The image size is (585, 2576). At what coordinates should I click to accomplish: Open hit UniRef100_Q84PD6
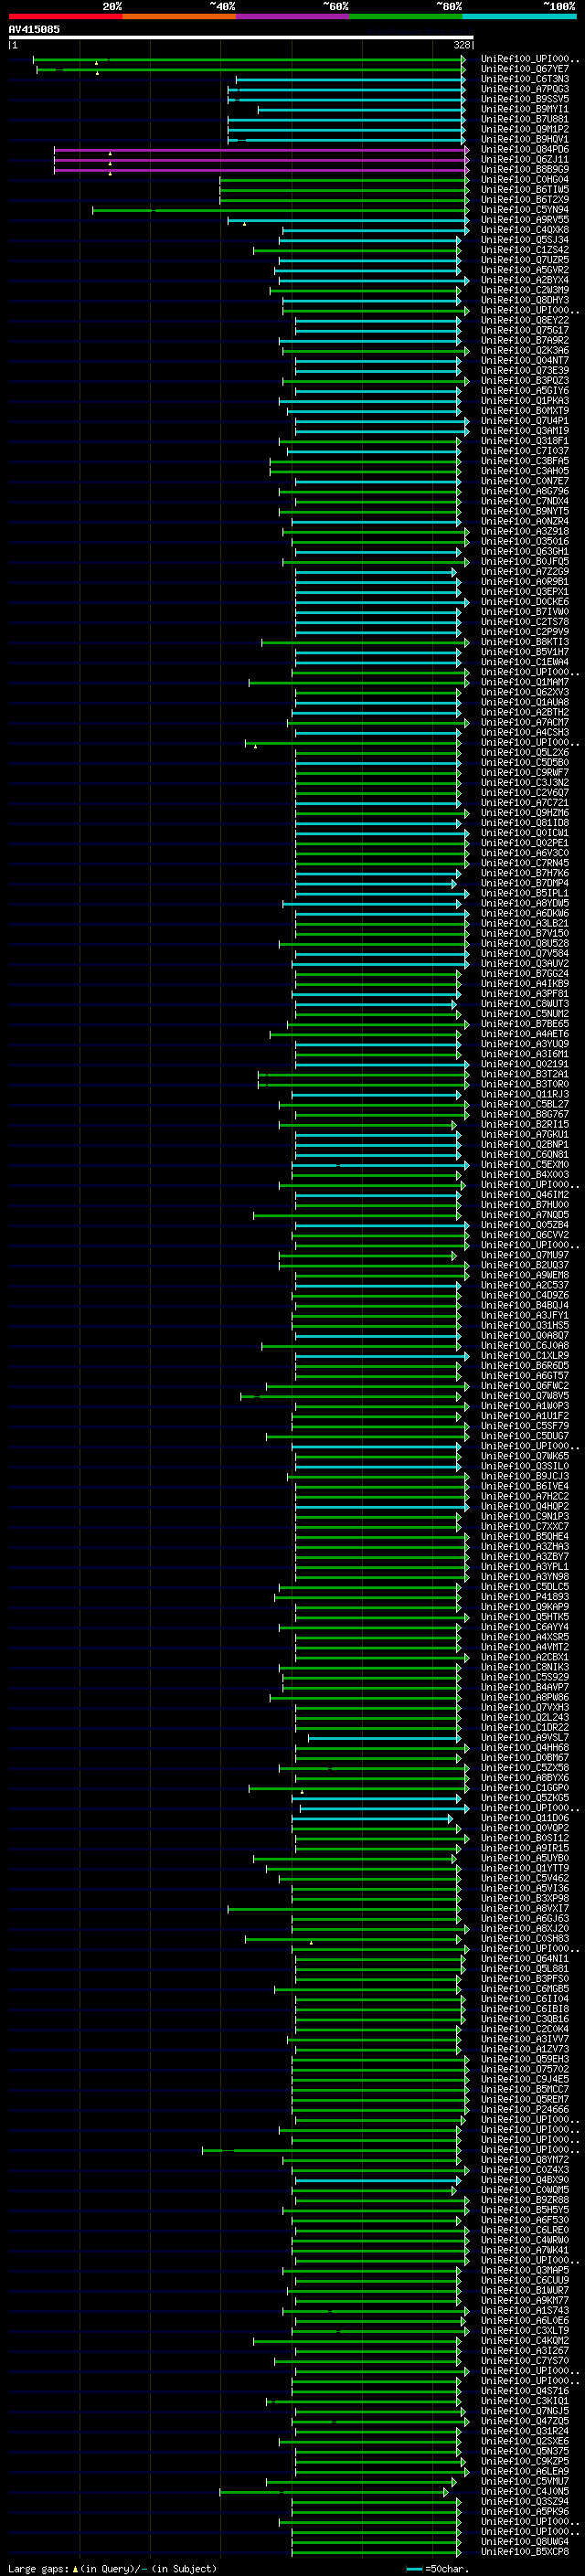525,149
